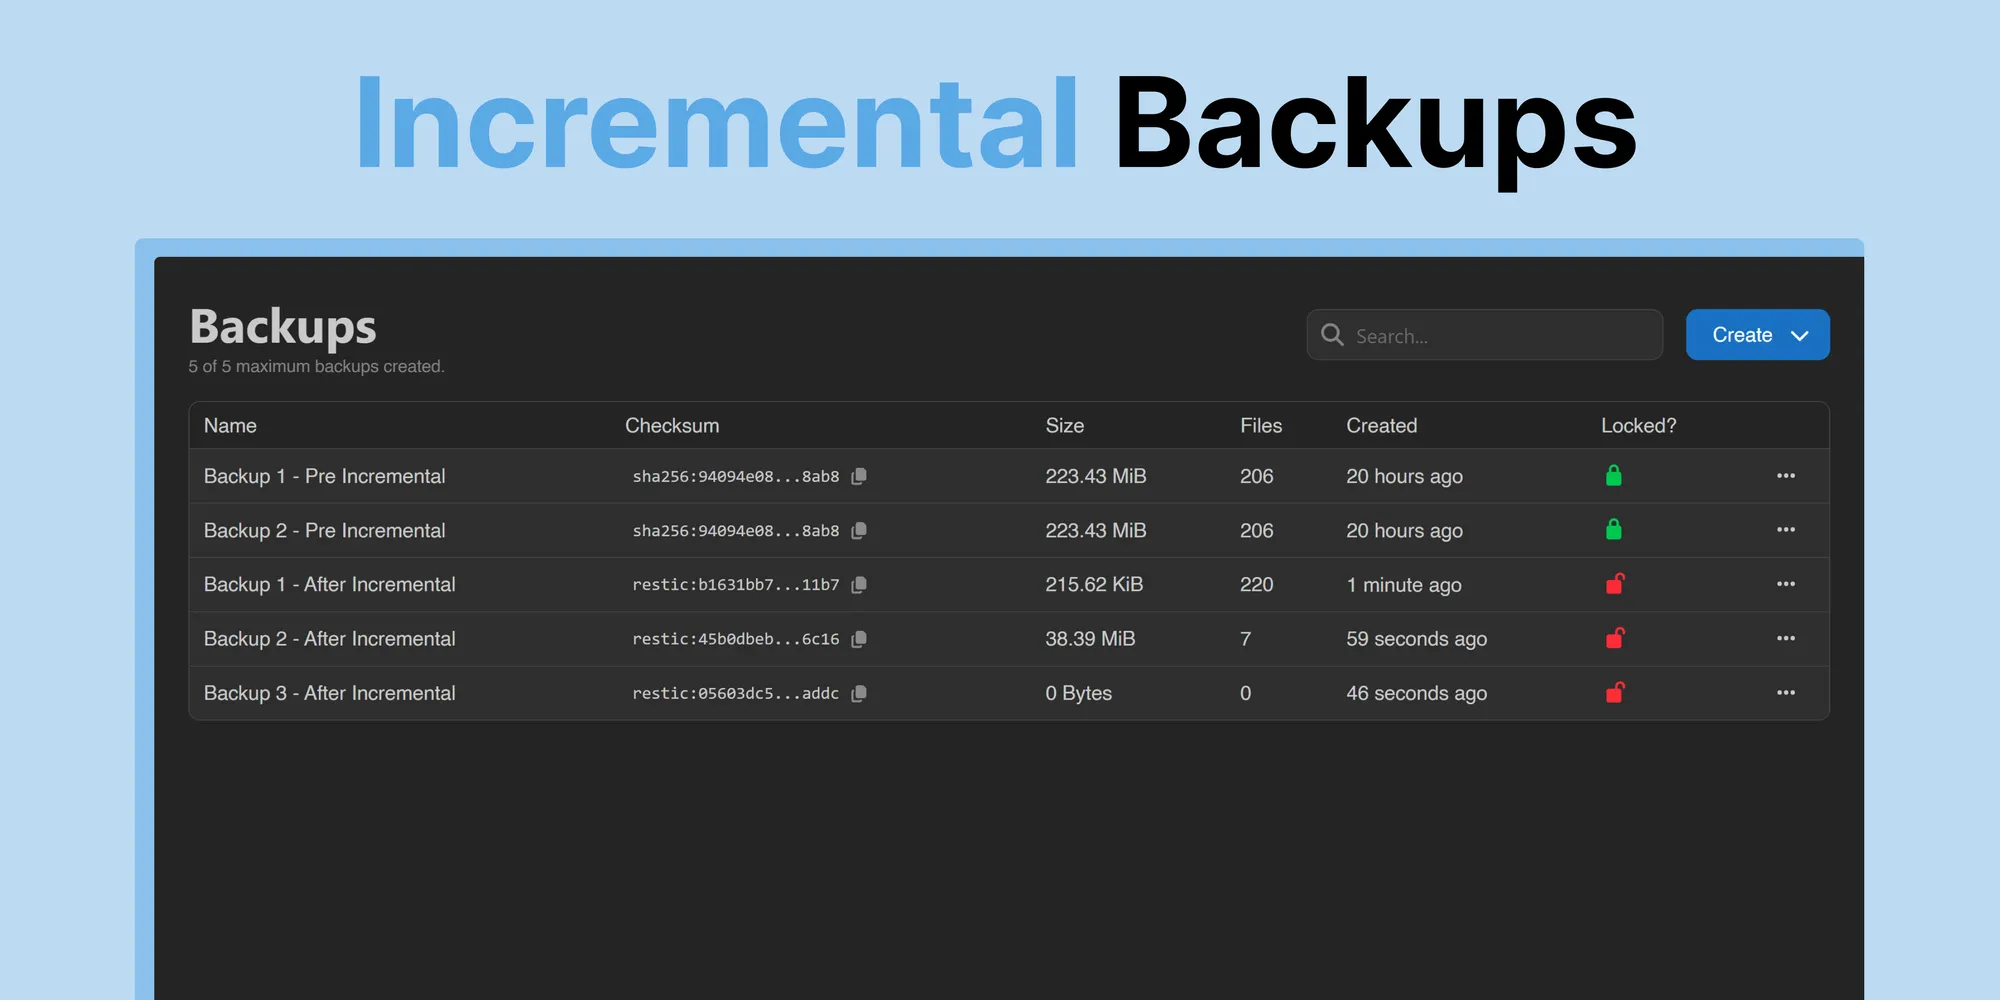Screen dimensions: 2000x1000
Task: Open actions menu for Backup 3 - After Incremental
Action: [1786, 693]
